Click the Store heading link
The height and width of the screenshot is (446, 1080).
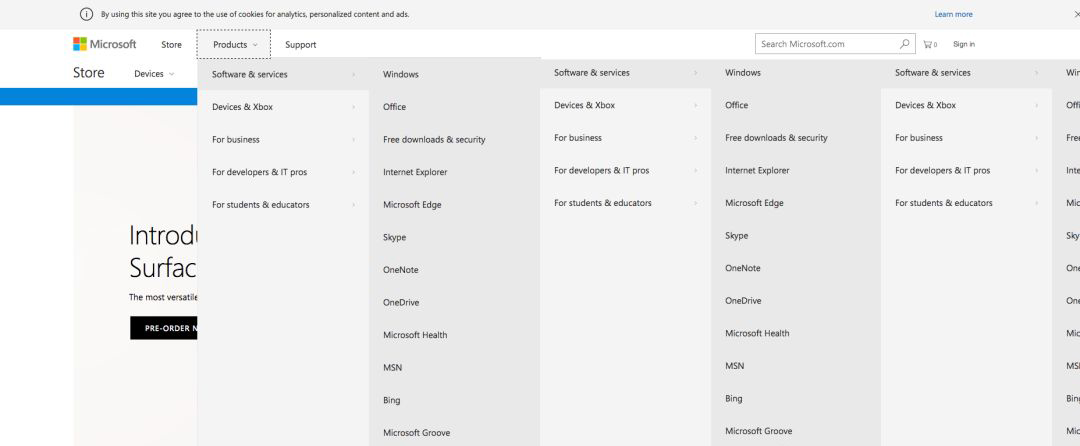(x=88, y=73)
